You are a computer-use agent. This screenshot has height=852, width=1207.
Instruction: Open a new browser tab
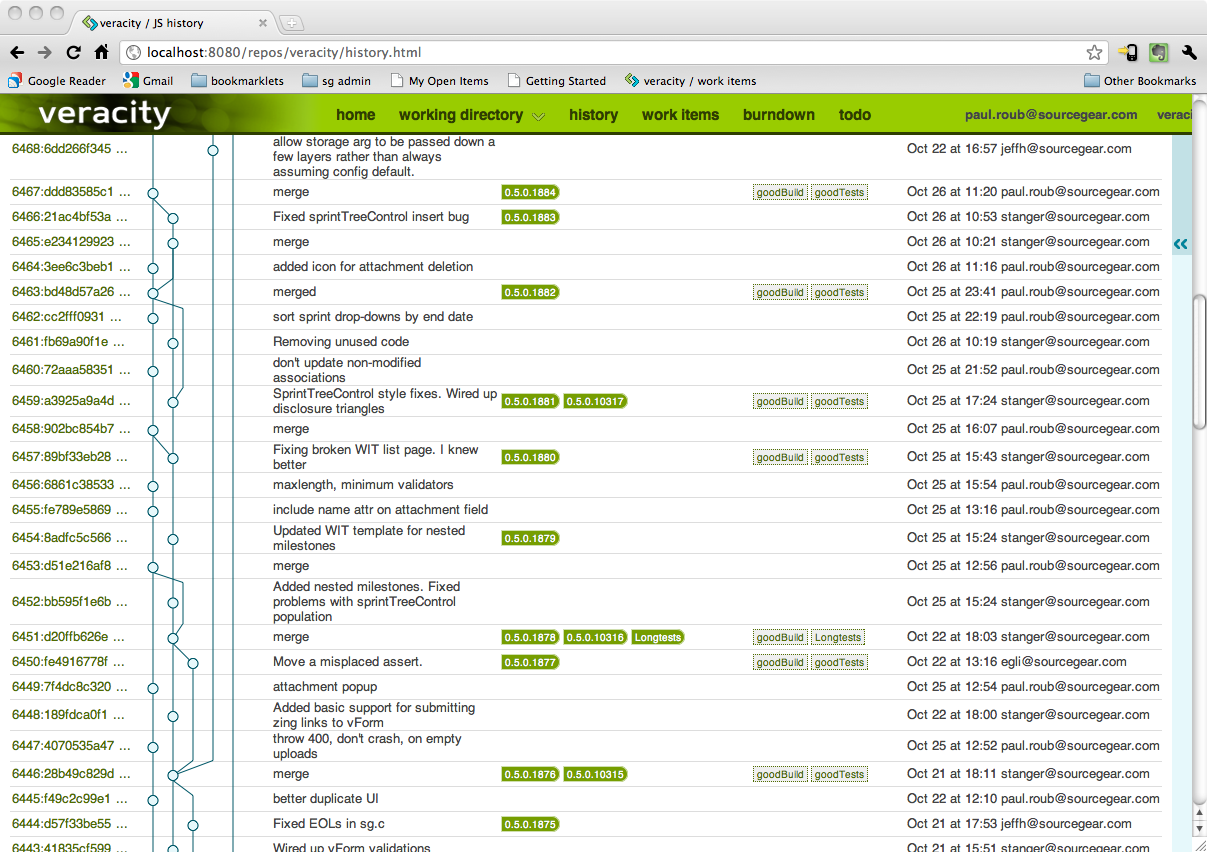click(x=290, y=22)
